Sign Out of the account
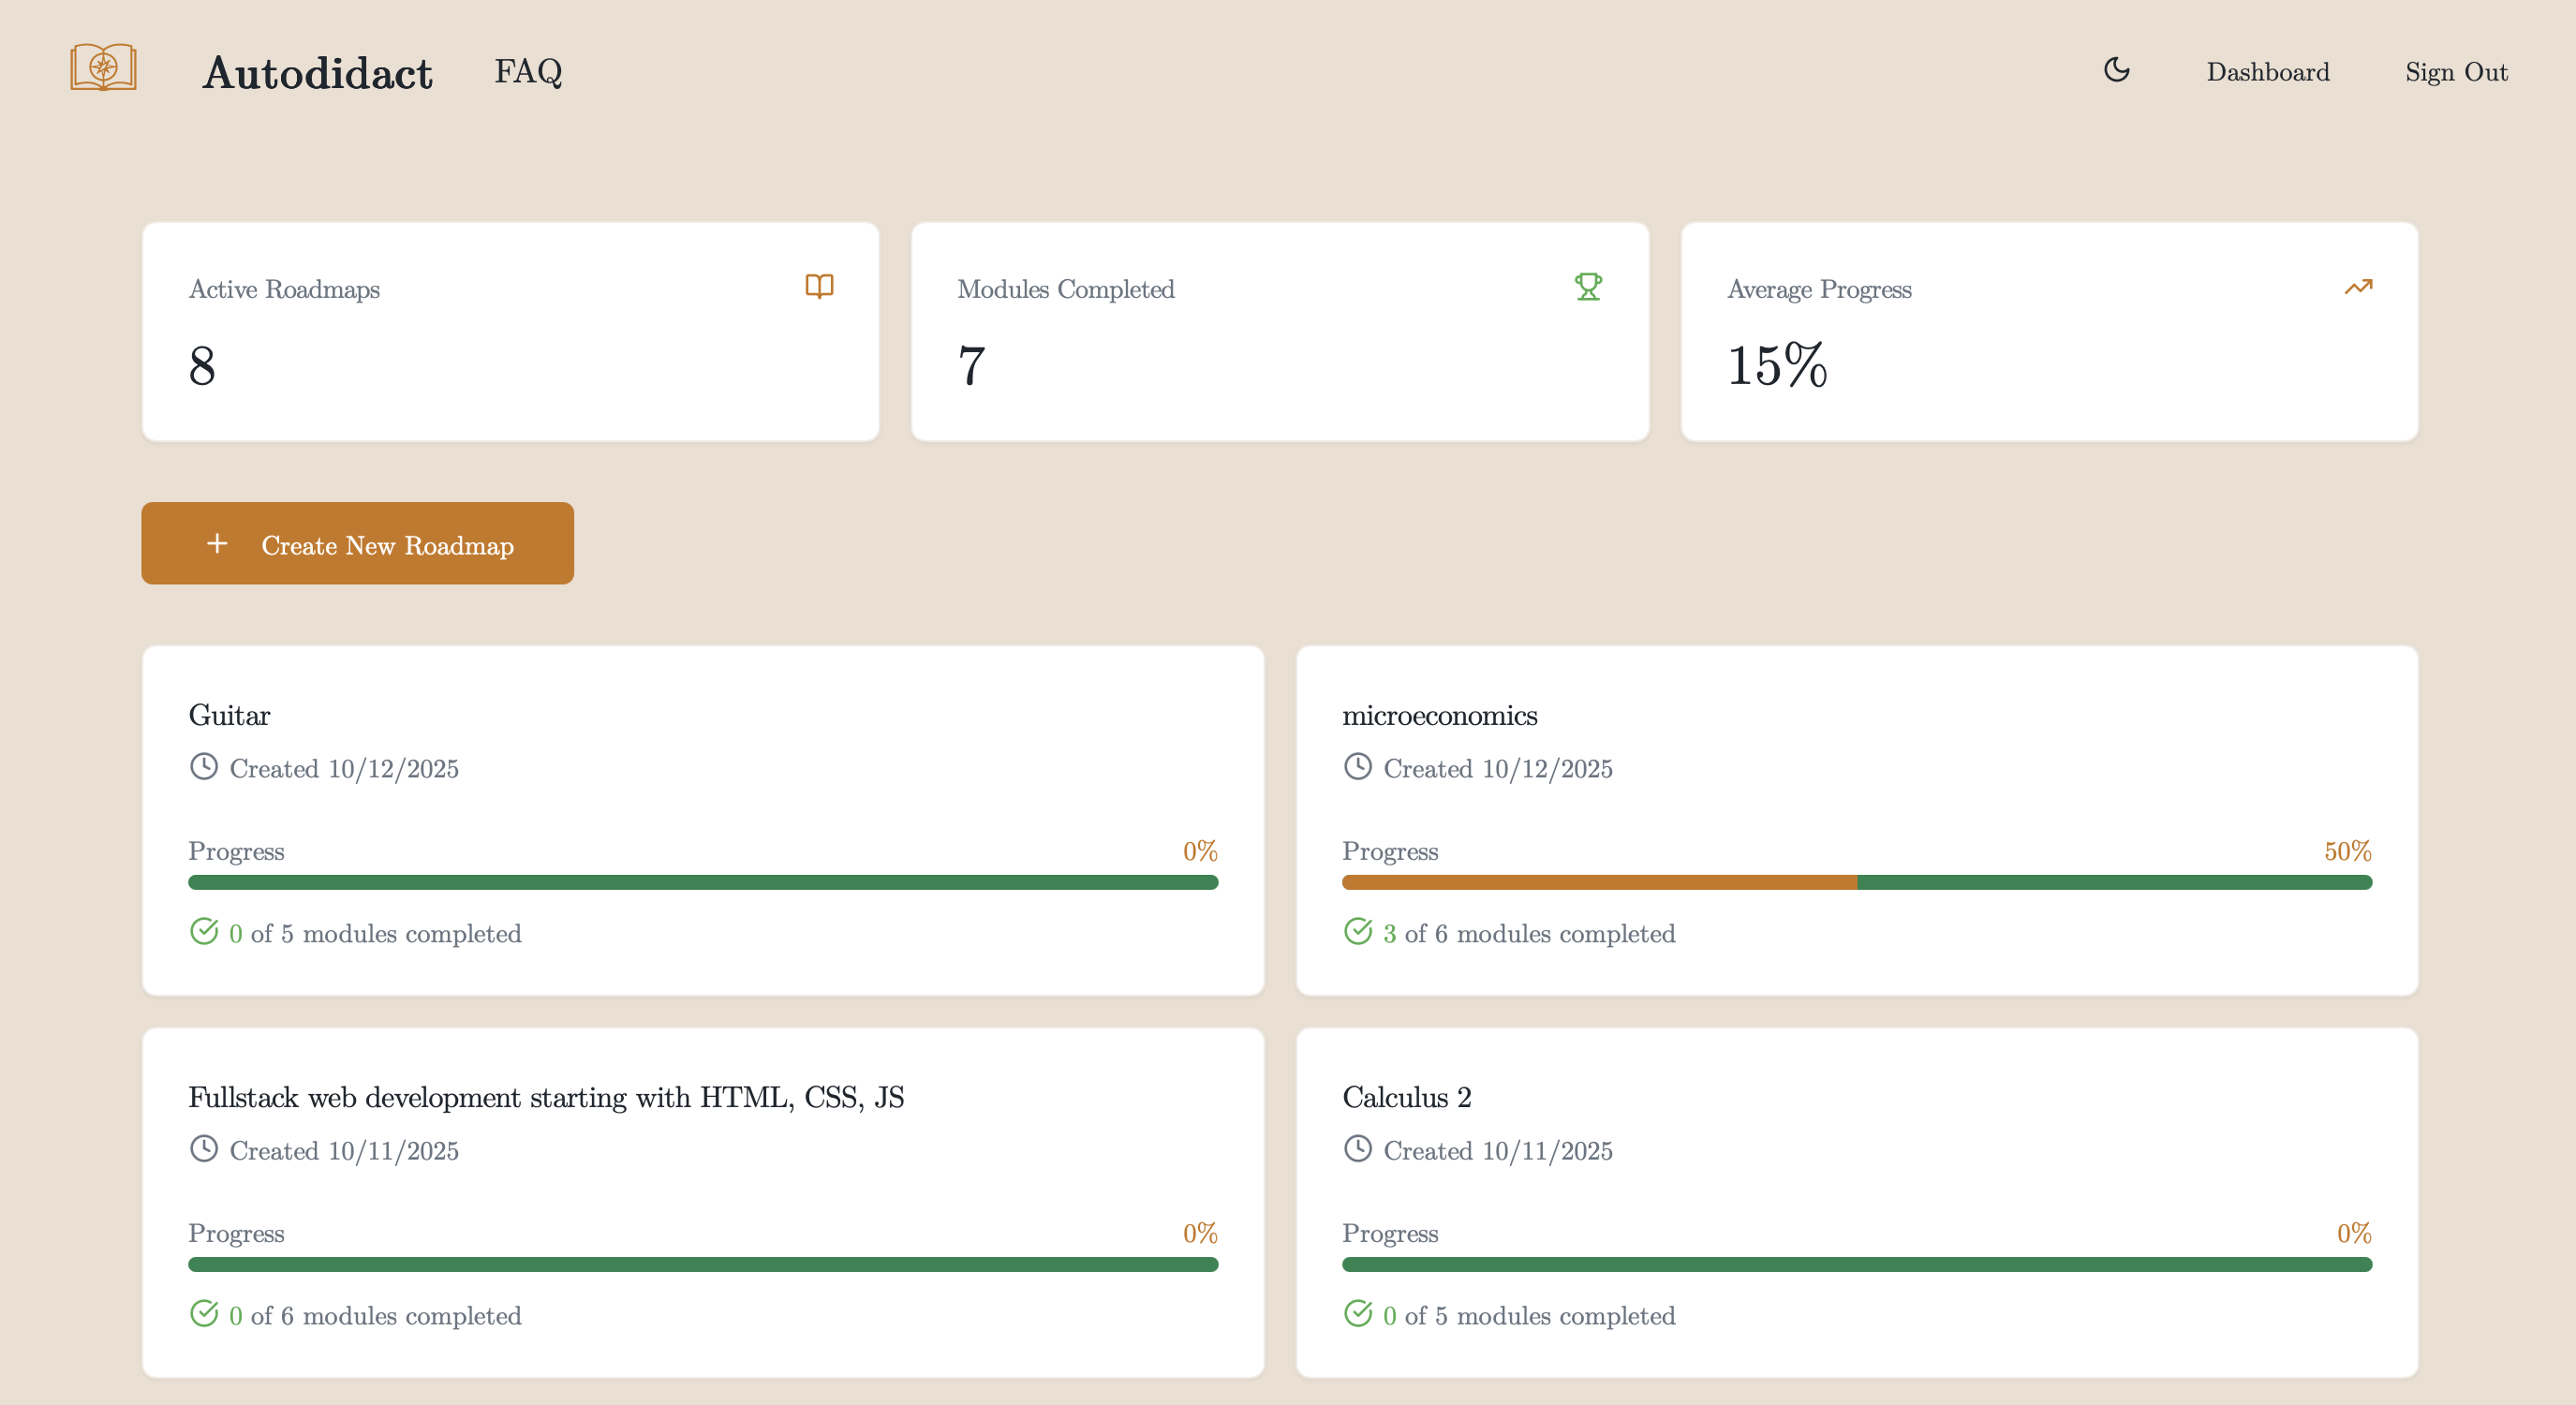2576x1405 pixels. tap(2455, 72)
